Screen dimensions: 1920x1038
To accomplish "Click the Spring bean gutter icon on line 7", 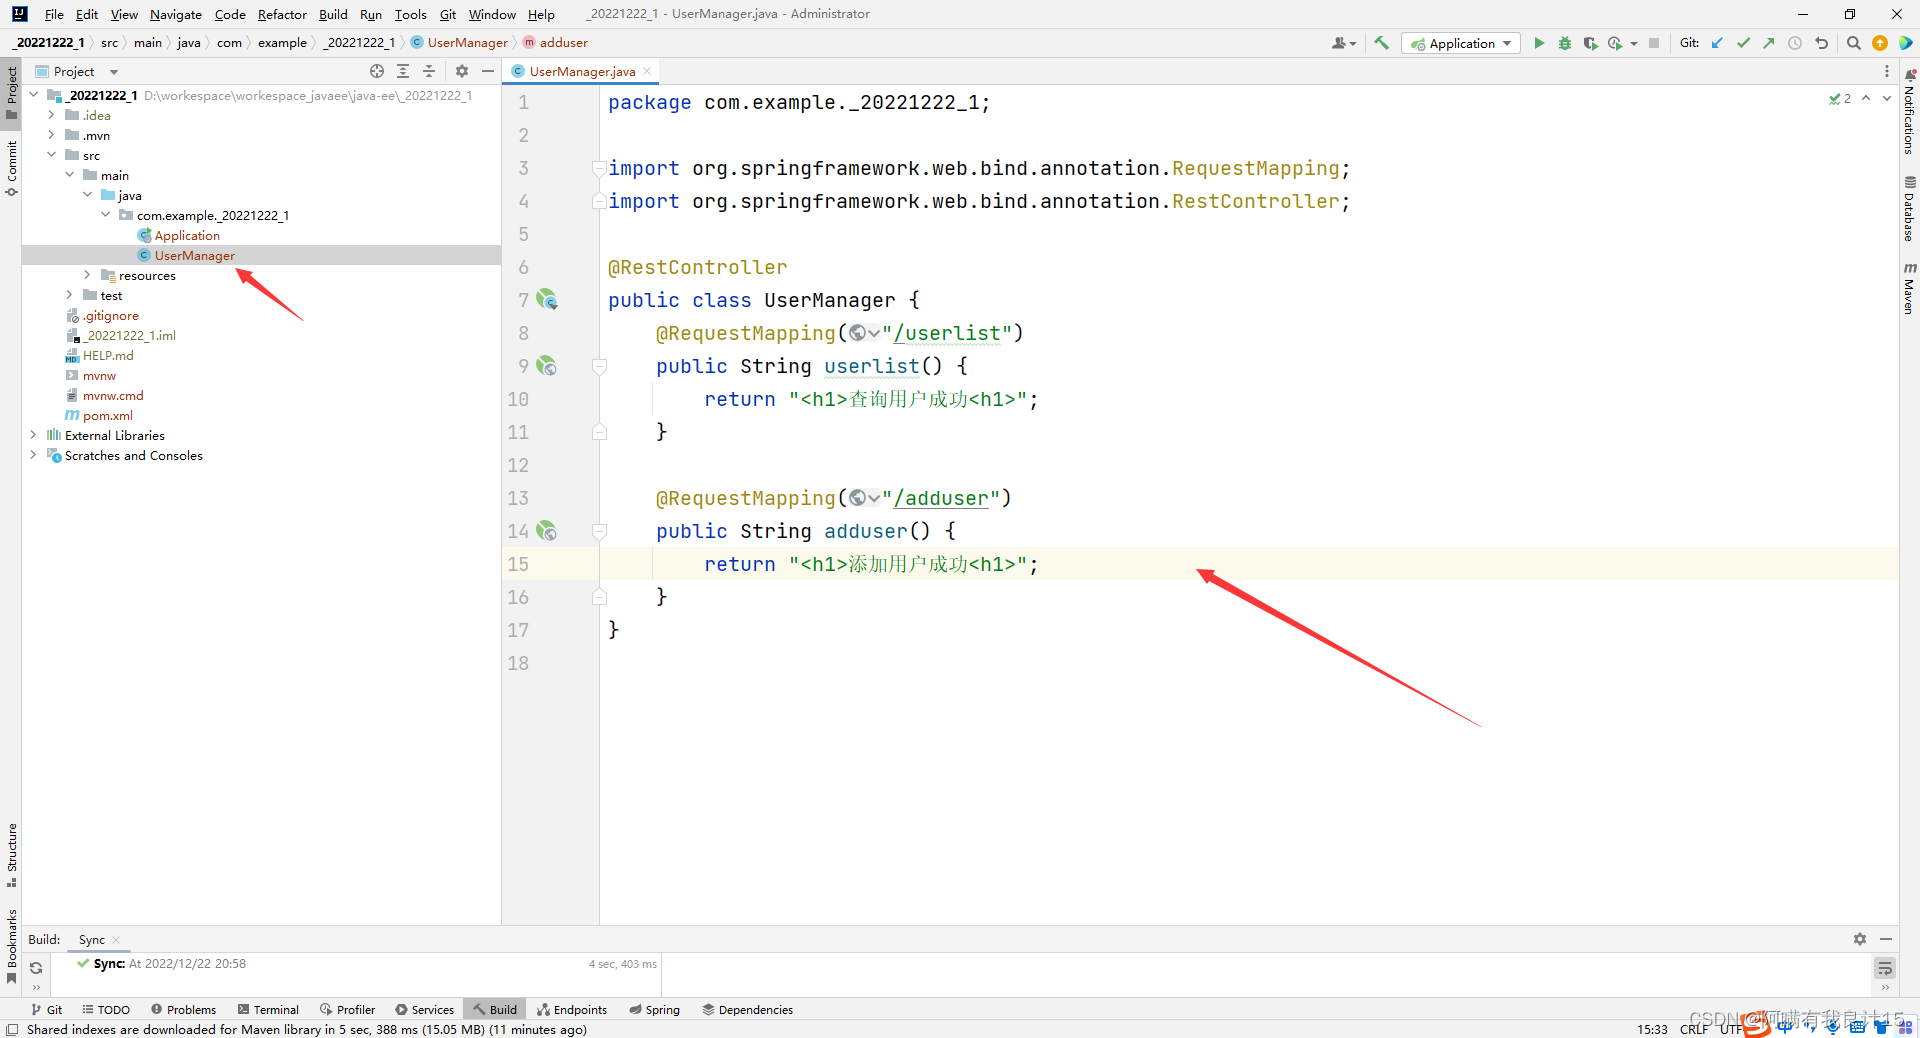I will click(x=546, y=300).
